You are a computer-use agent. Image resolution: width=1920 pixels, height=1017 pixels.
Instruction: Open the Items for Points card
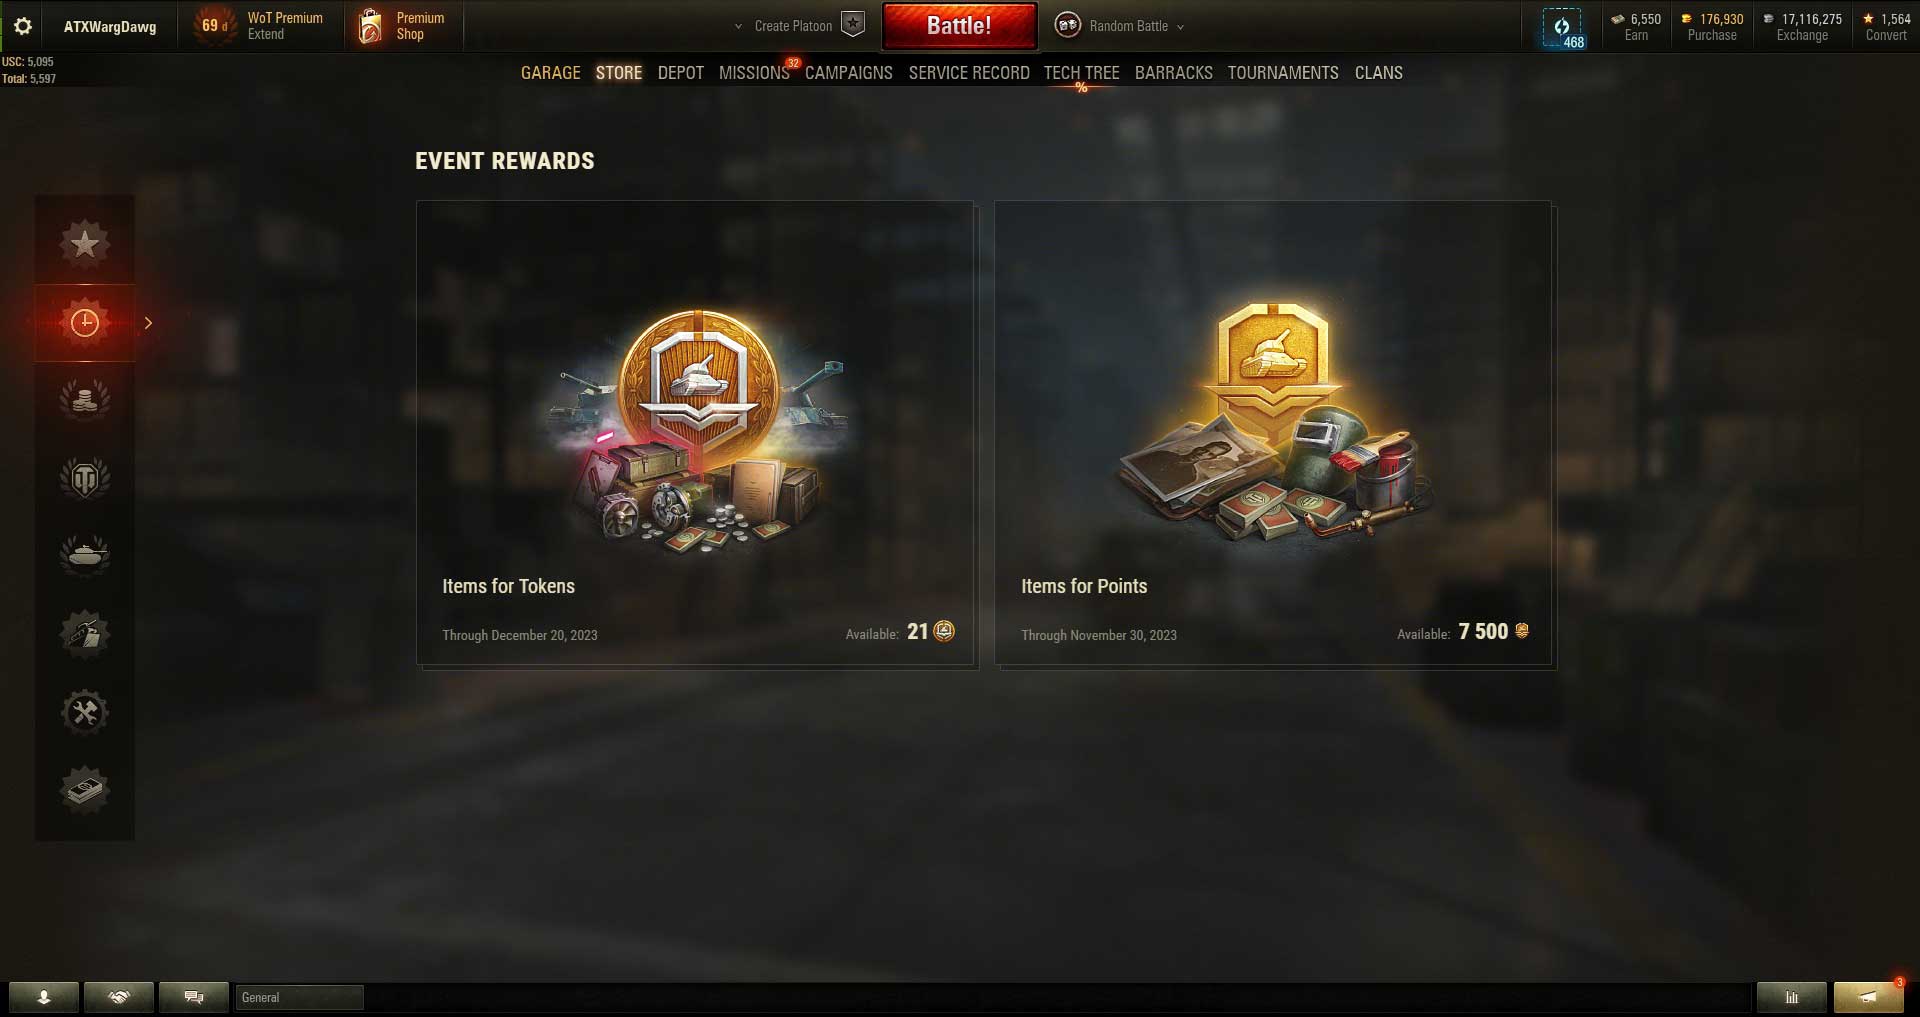click(x=1274, y=433)
